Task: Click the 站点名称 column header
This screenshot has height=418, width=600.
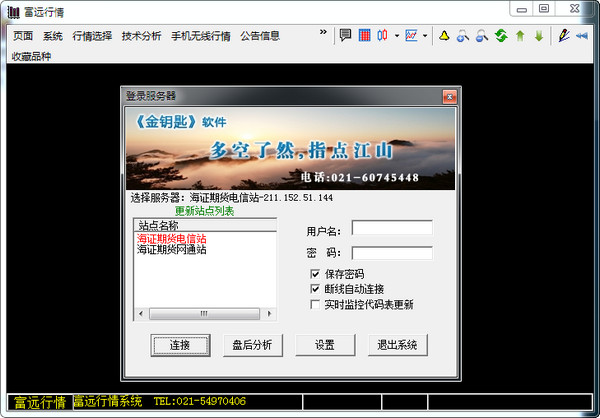Action: pos(205,225)
